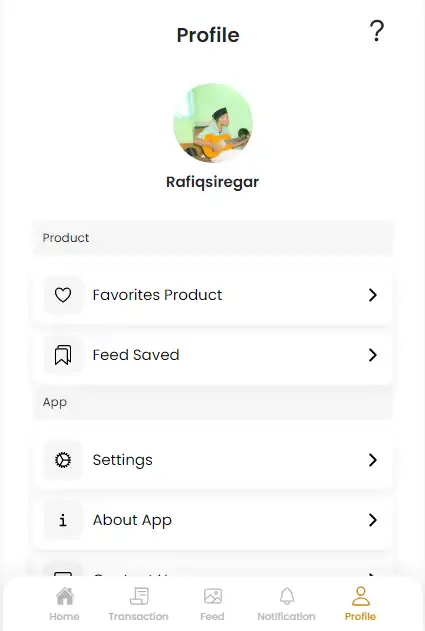Select the Notification tab label
This screenshot has width=425, height=631.
click(x=287, y=617)
